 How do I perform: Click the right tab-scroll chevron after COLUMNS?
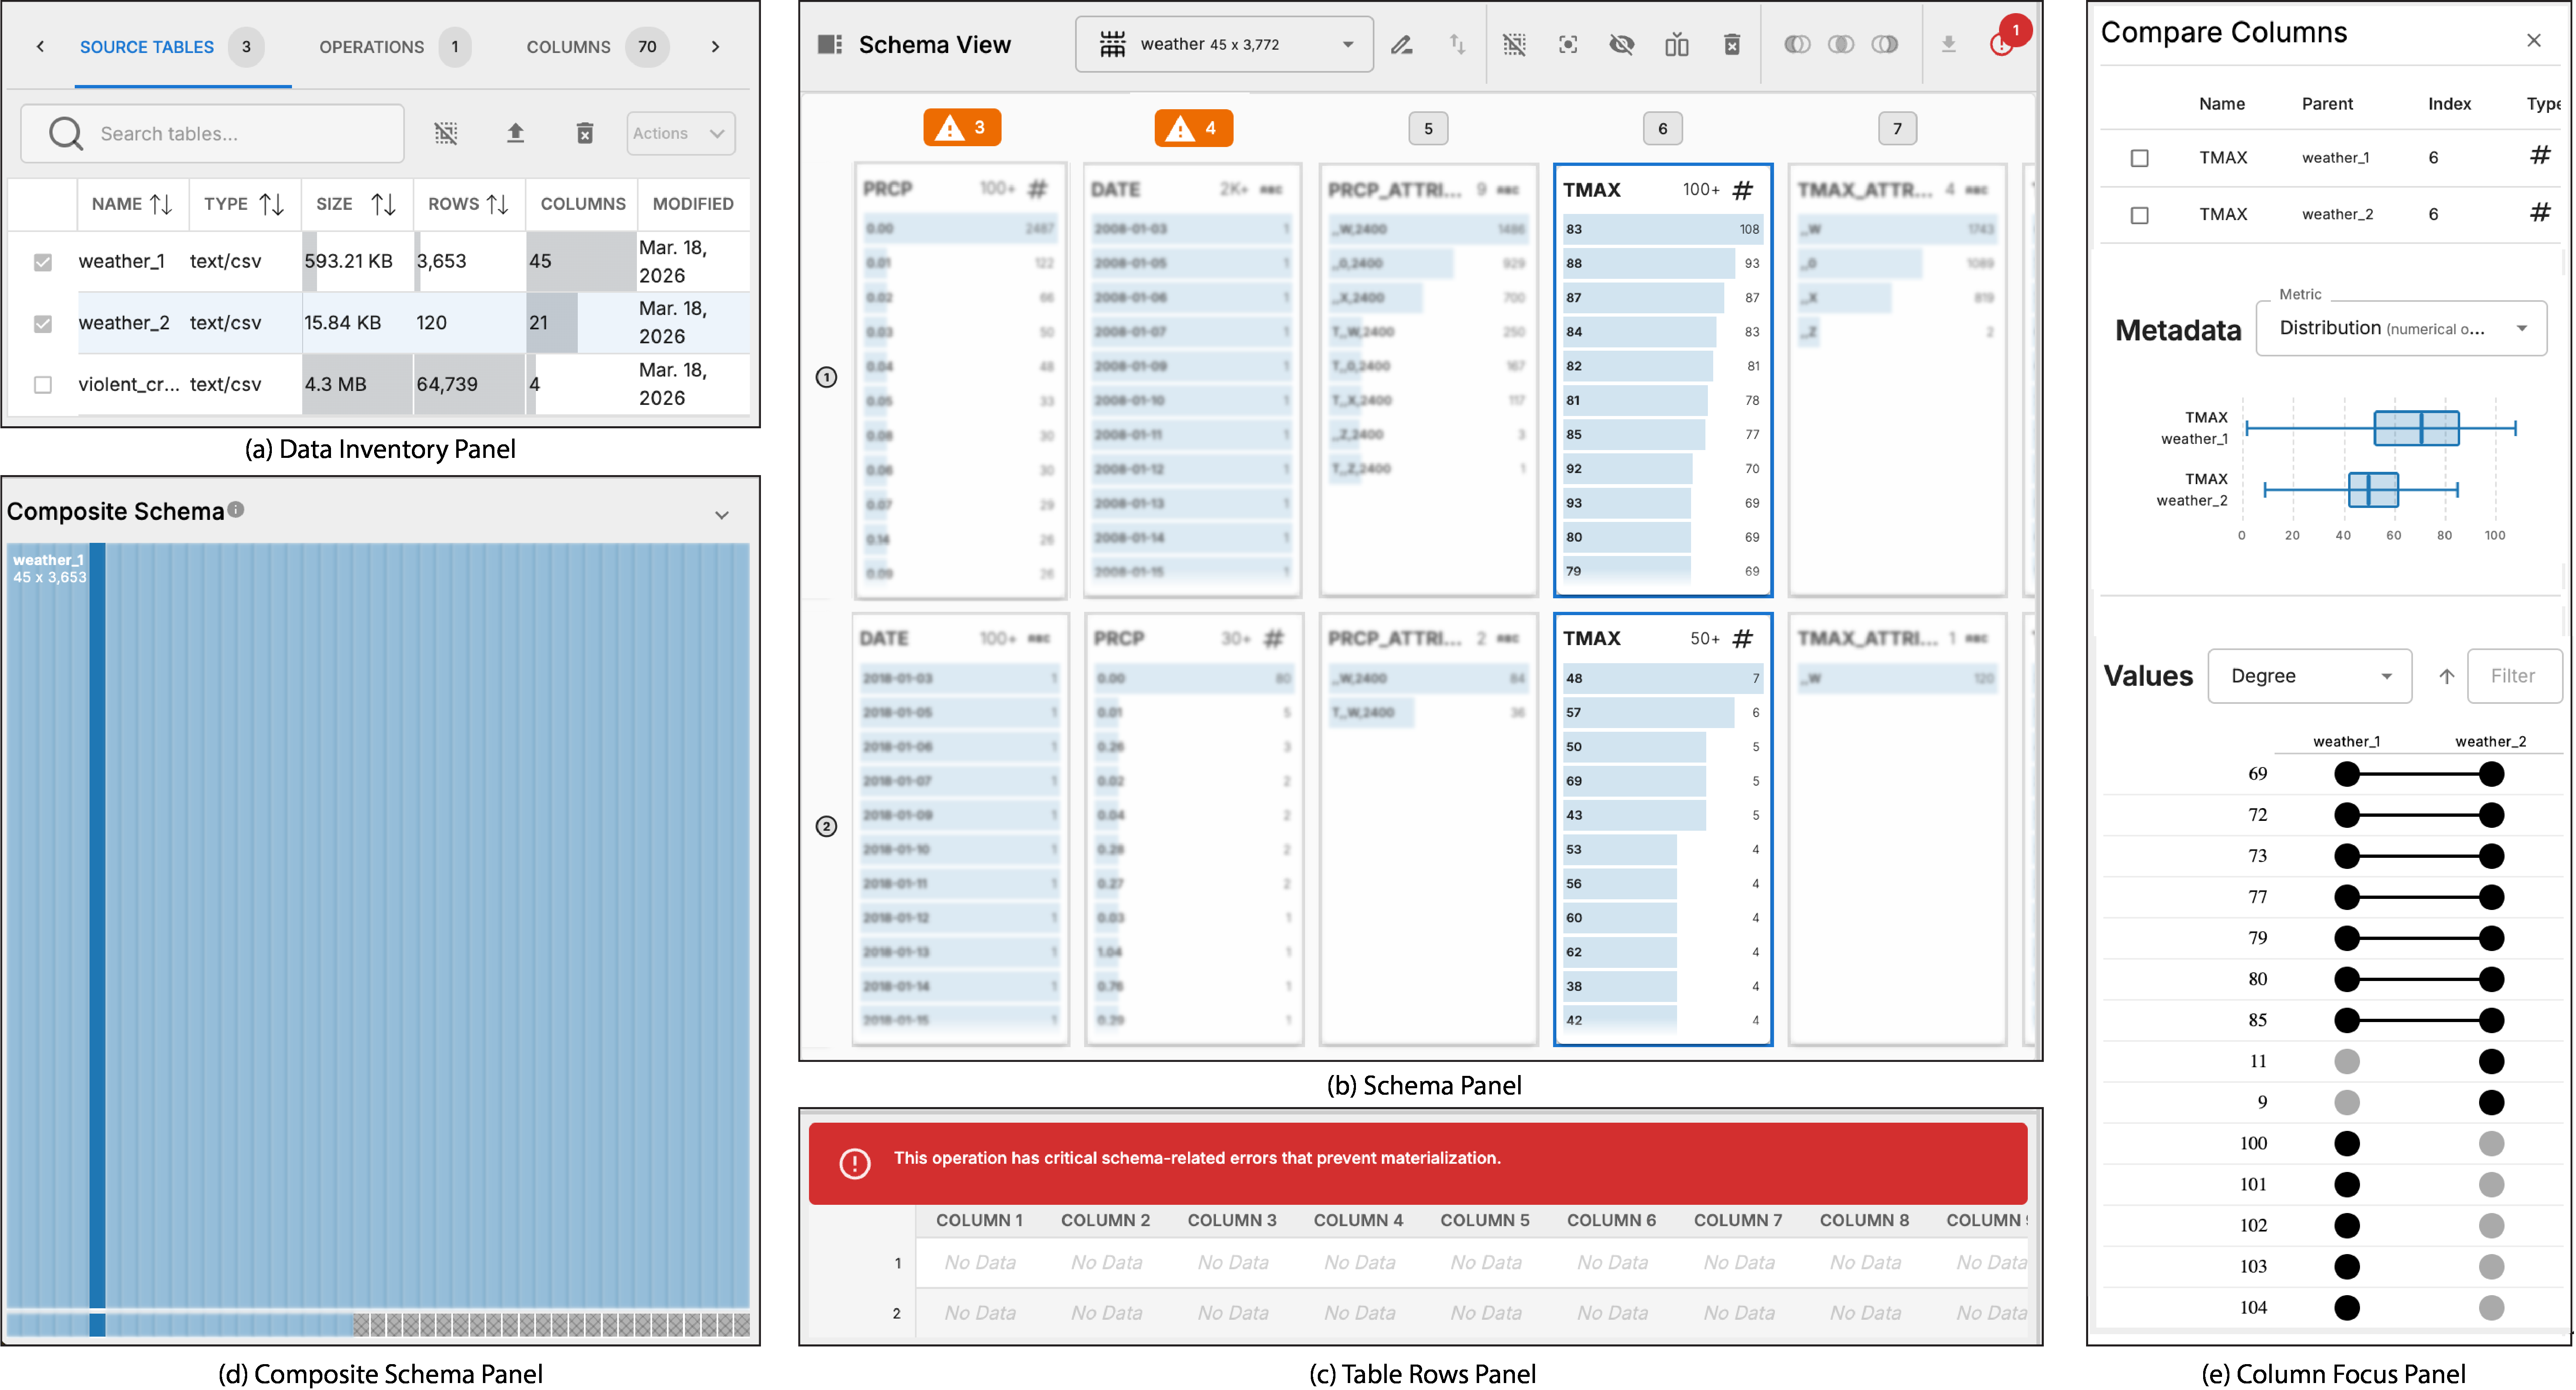point(715,46)
